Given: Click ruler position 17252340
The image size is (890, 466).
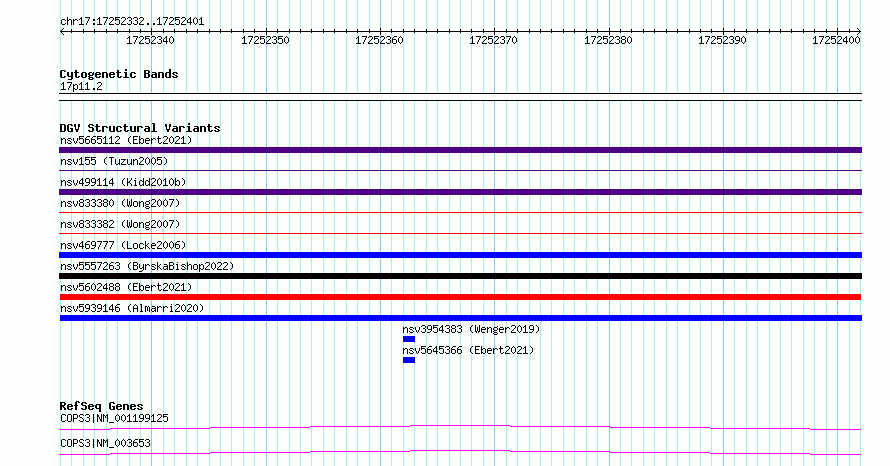Looking at the screenshot, I should click(150, 40).
